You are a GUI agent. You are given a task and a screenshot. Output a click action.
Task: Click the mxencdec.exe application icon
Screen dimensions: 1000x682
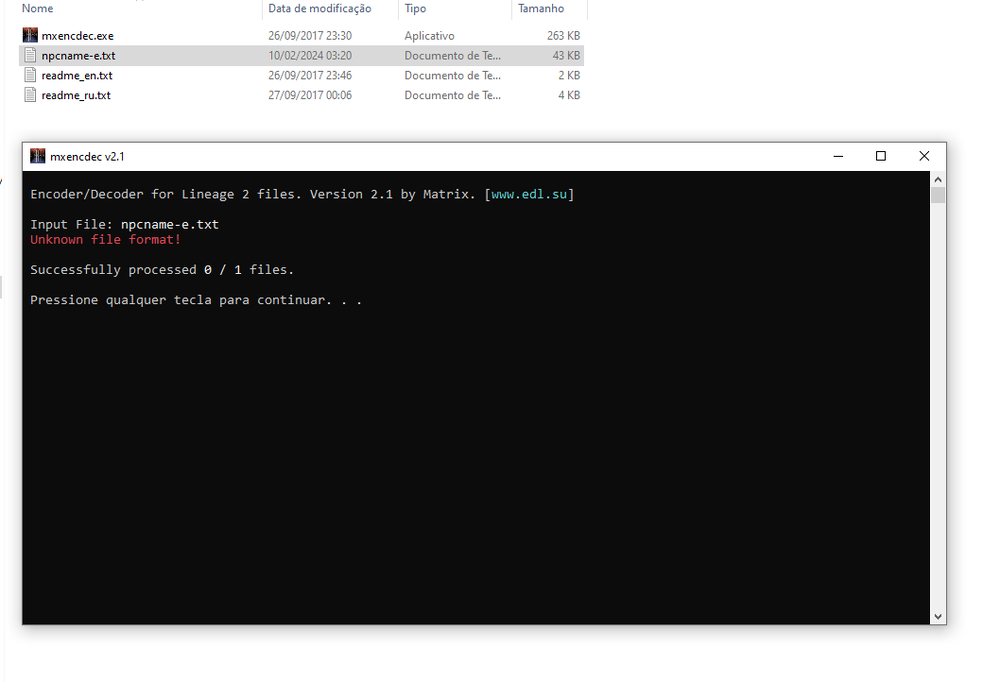point(30,36)
